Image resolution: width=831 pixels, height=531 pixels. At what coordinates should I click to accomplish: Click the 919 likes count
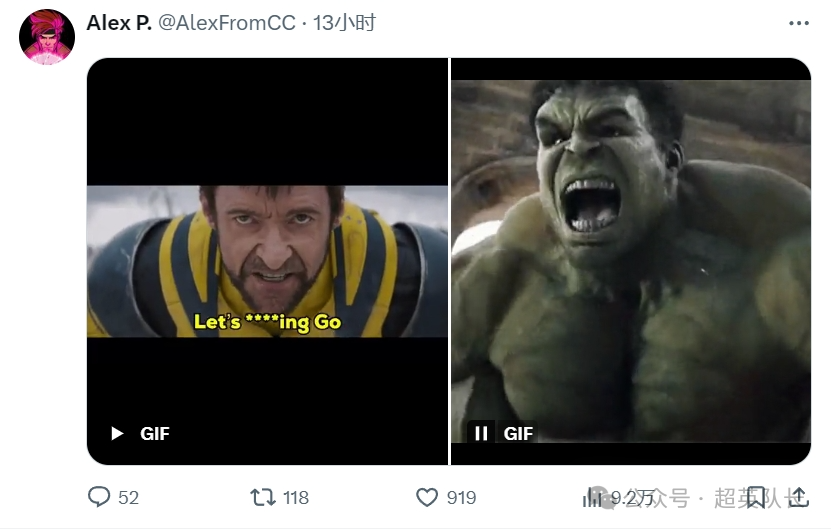461,497
